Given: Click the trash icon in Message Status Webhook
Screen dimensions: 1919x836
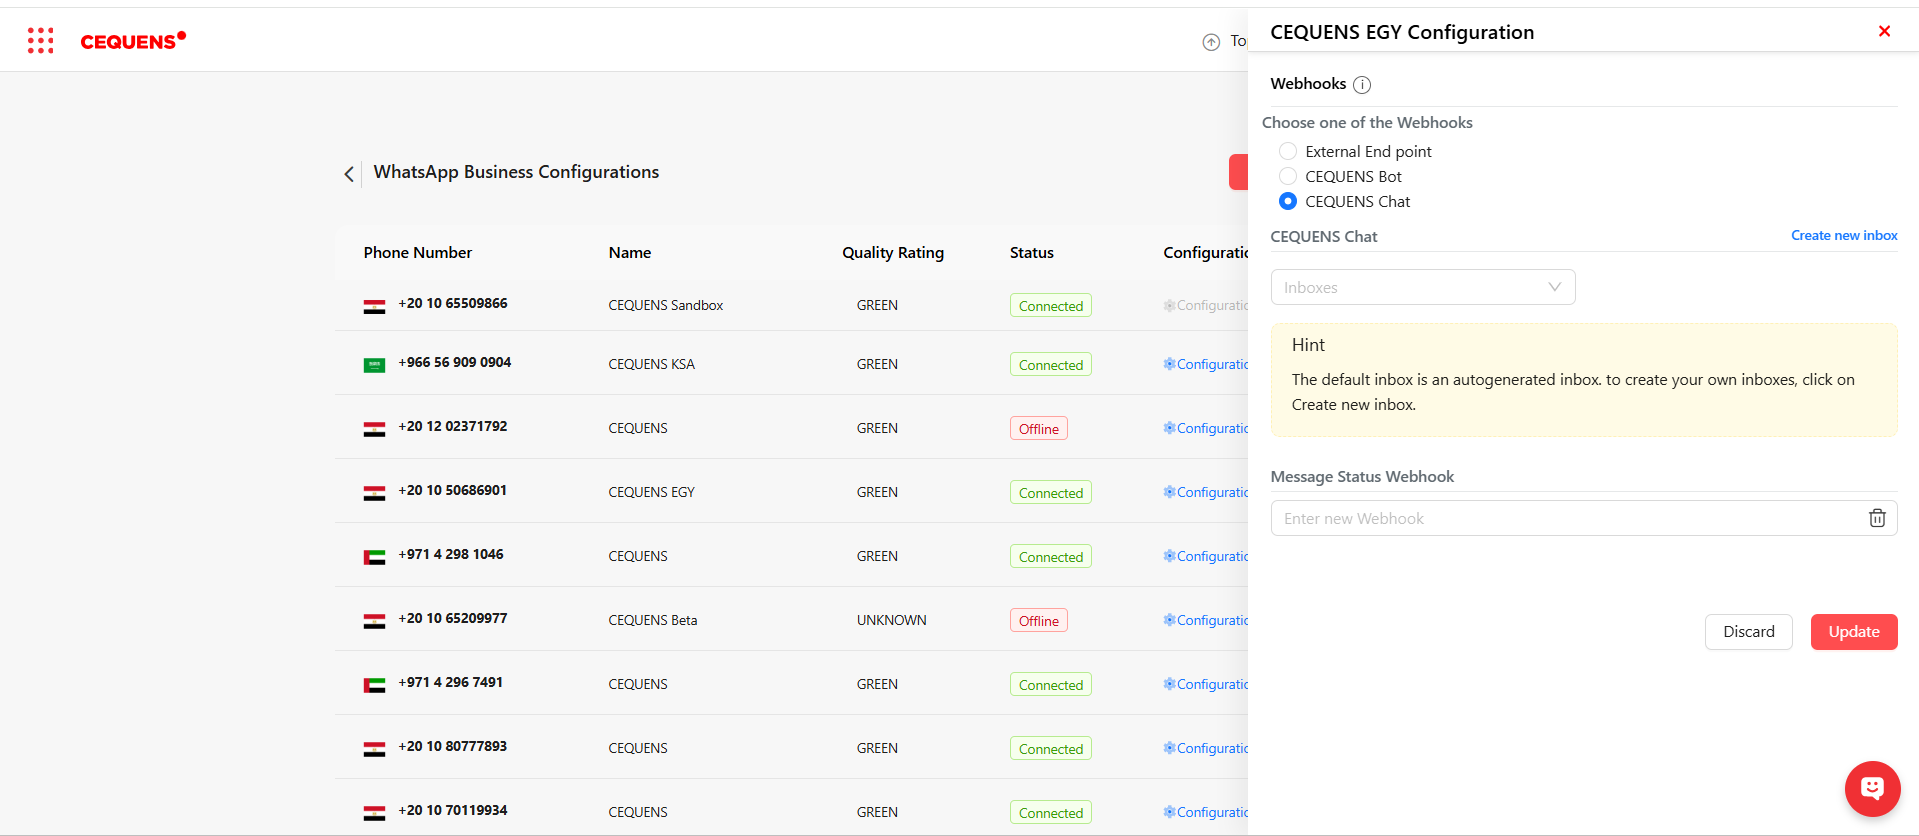Looking at the screenshot, I should [1877, 518].
